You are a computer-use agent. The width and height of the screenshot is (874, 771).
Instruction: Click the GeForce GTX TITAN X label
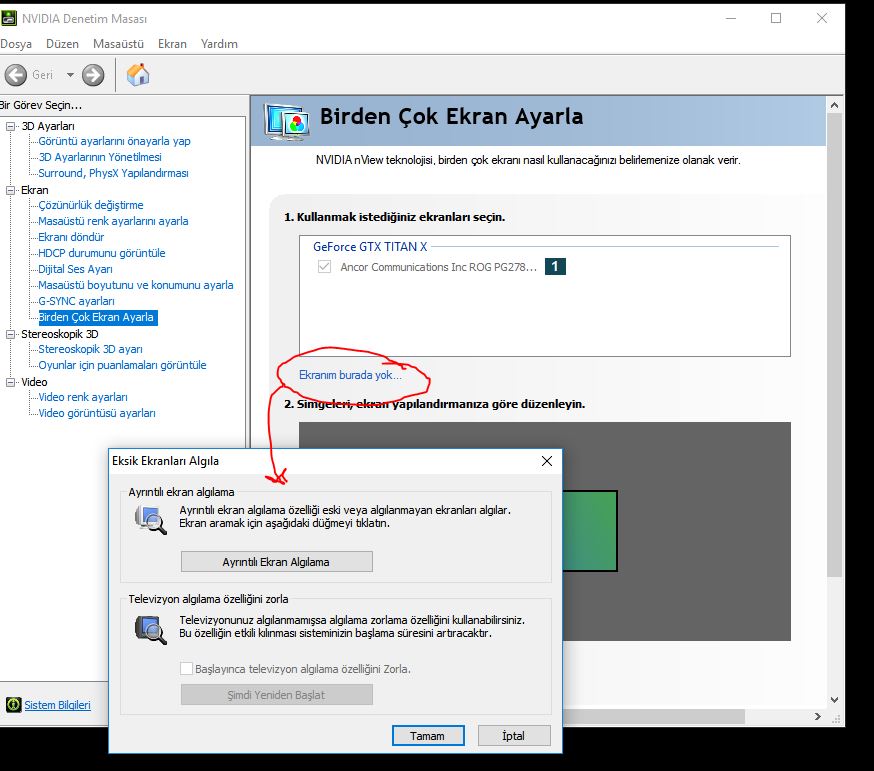pos(370,246)
